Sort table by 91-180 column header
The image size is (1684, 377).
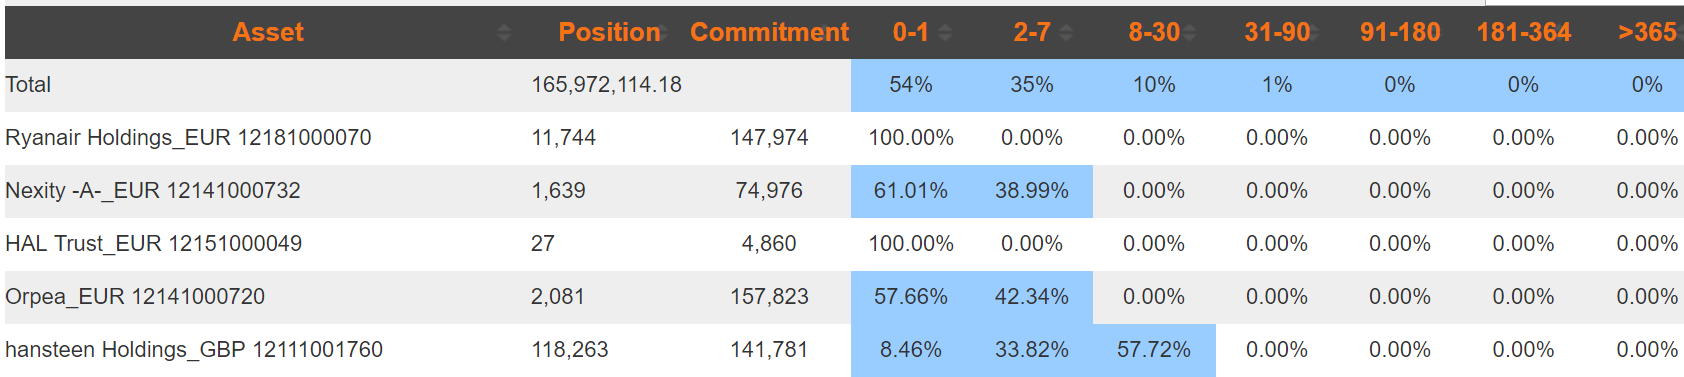(1400, 32)
